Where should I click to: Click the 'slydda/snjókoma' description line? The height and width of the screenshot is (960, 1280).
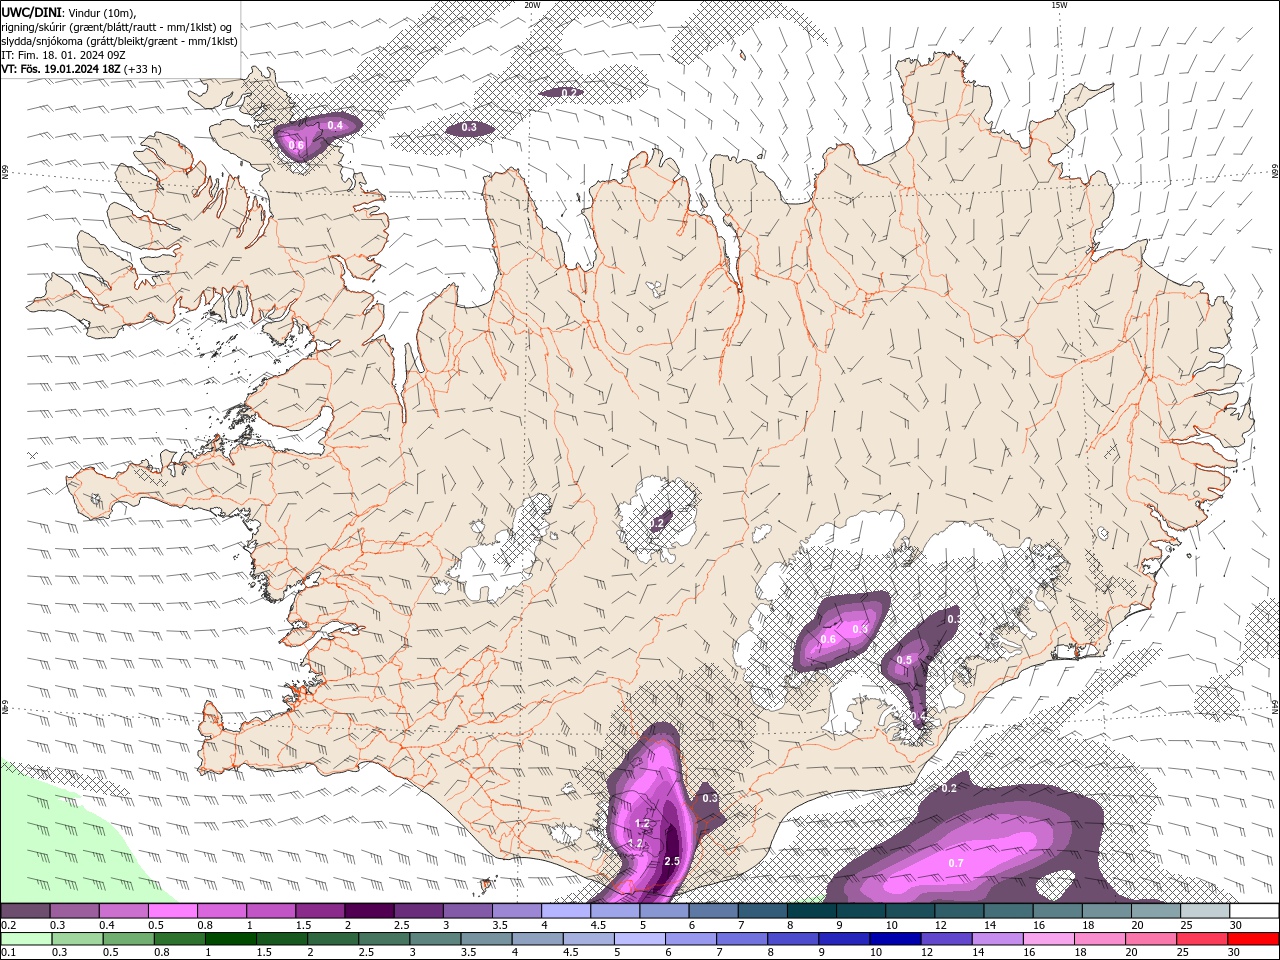[119, 41]
